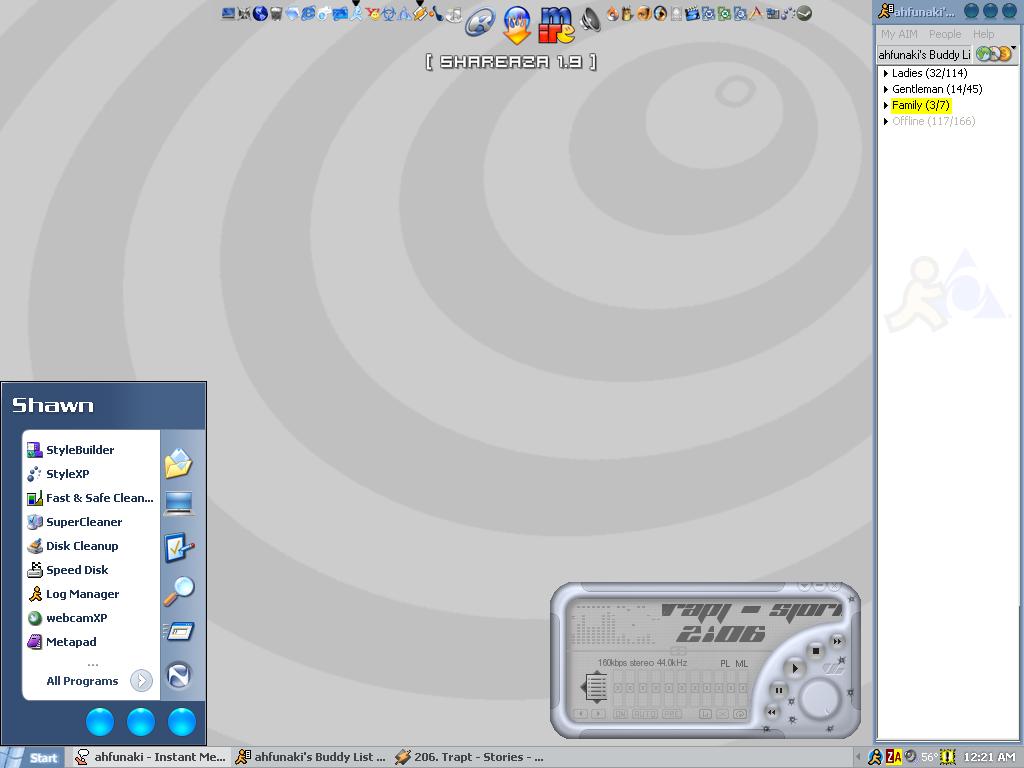Toggle the ML media library button
1024x768 pixels.
click(742, 663)
